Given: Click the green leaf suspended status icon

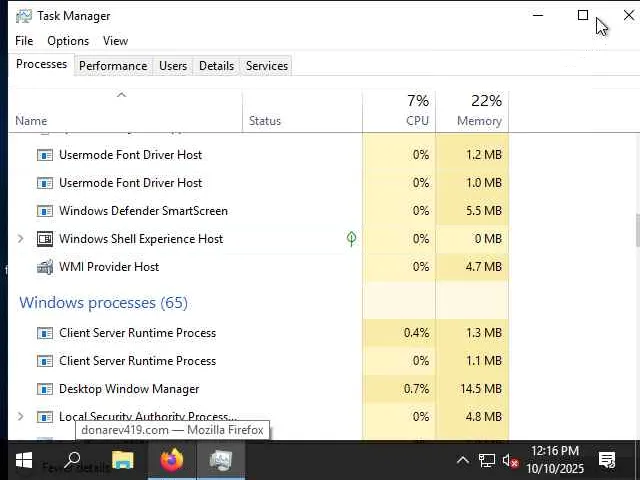Looking at the screenshot, I should (x=351, y=239).
